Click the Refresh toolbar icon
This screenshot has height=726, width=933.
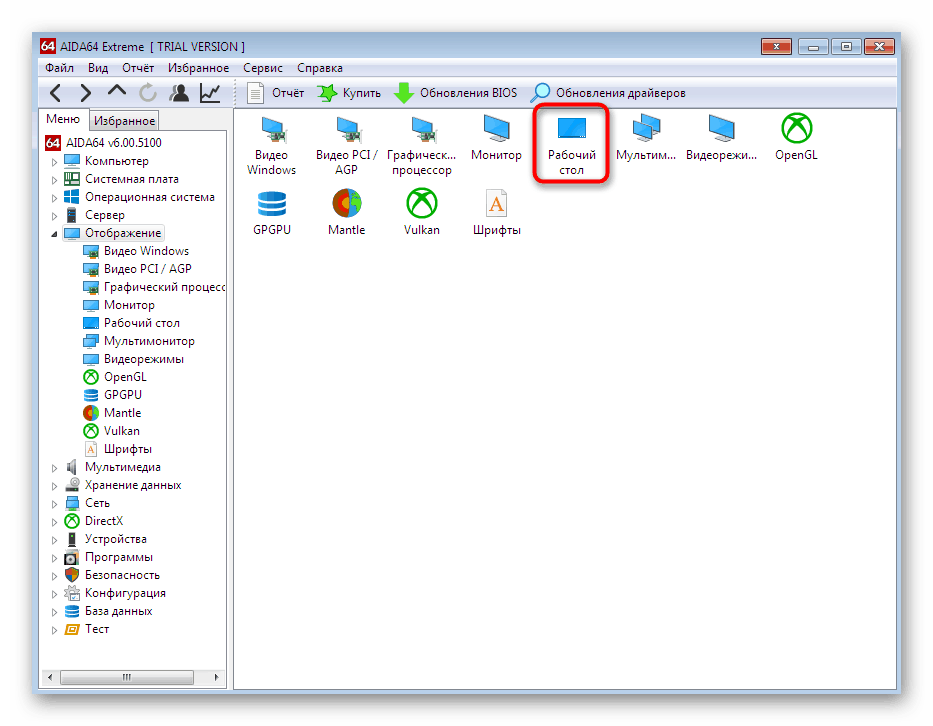148,93
